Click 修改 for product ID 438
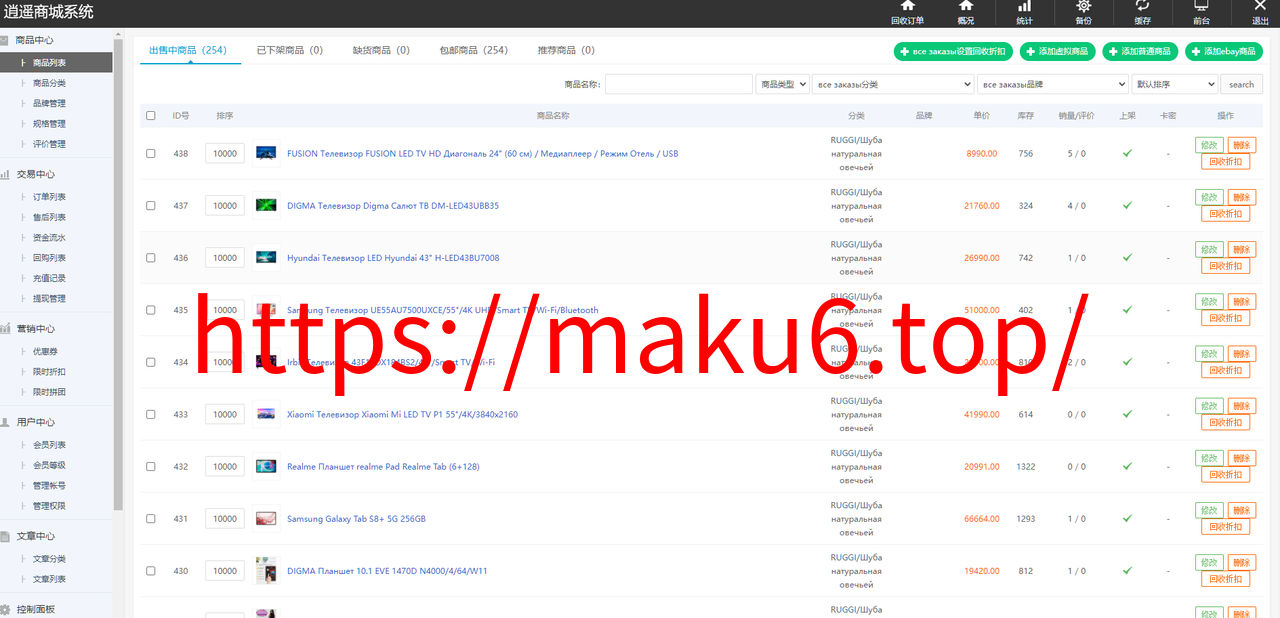1280x618 pixels. [1209, 145]
